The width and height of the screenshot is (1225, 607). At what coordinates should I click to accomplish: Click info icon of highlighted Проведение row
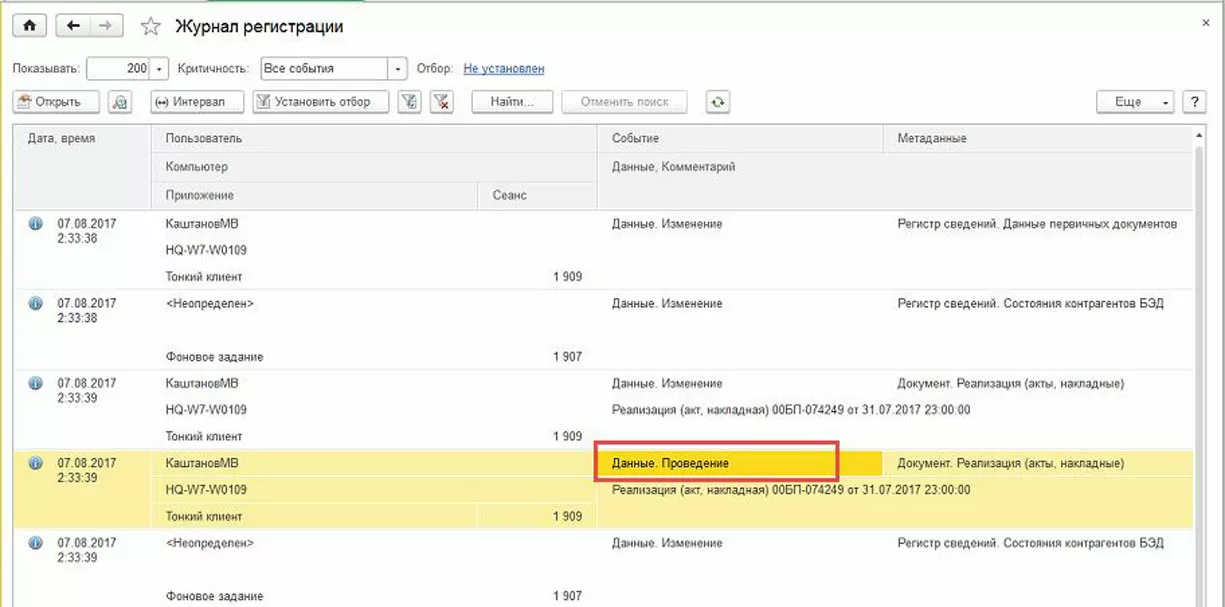point(36,463)
